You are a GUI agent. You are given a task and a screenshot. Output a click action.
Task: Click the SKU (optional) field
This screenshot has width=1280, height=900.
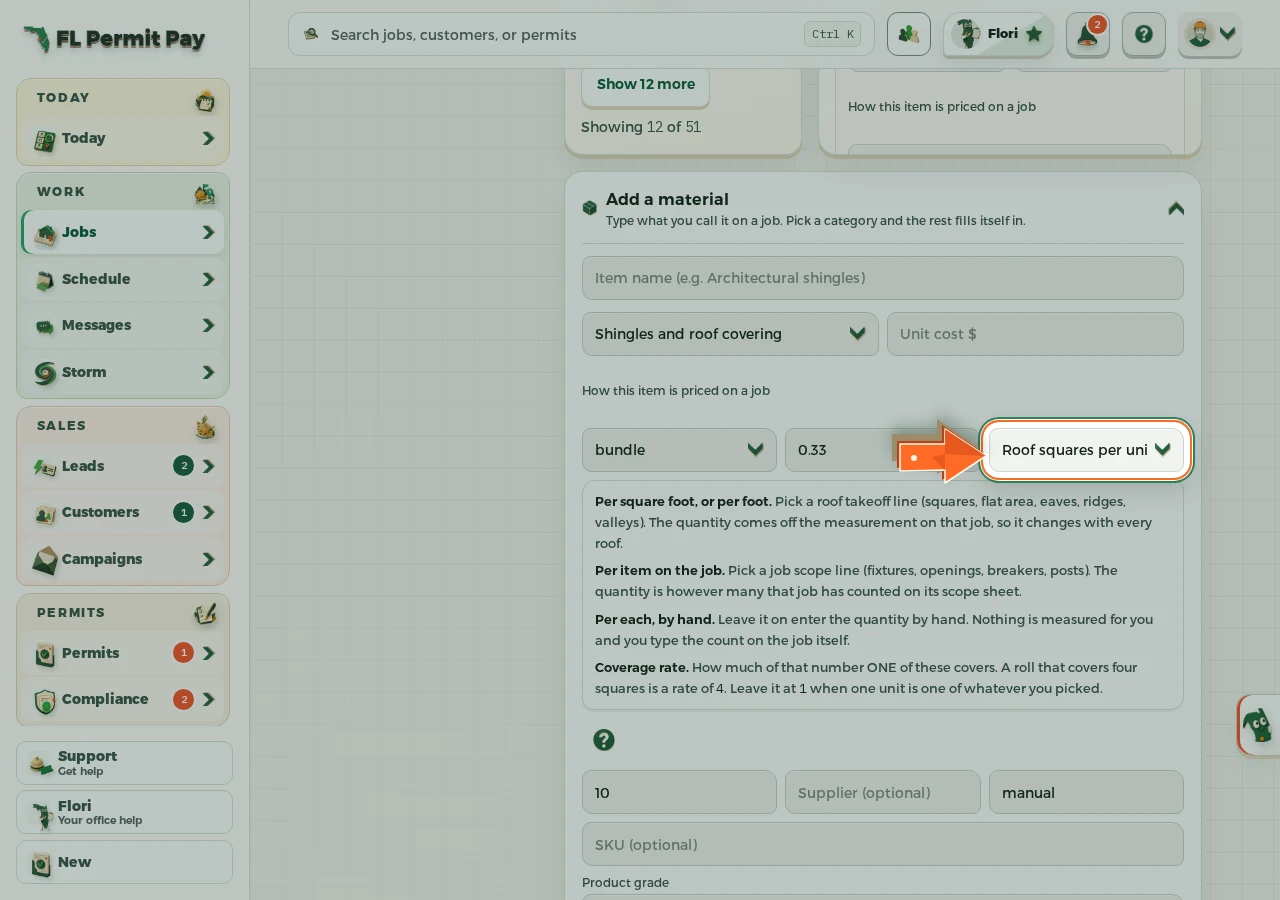[x=882, y=844]
